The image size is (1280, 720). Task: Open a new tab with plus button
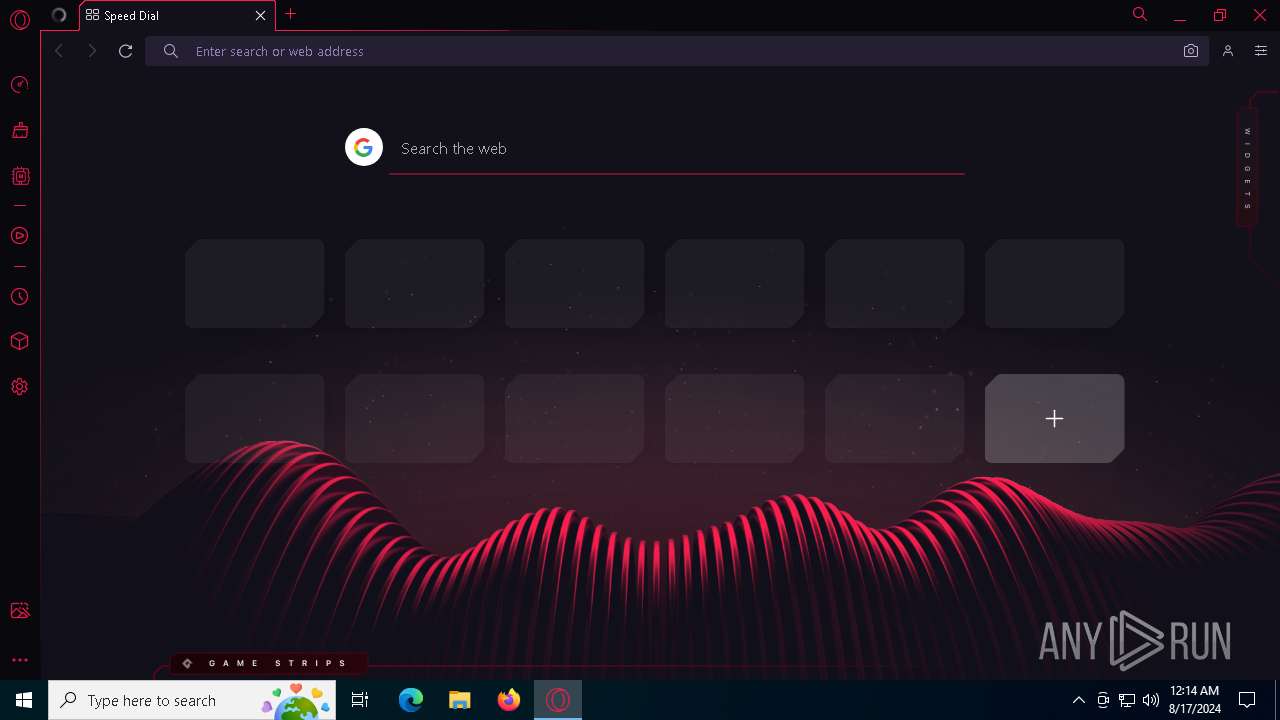click(290, 14)
